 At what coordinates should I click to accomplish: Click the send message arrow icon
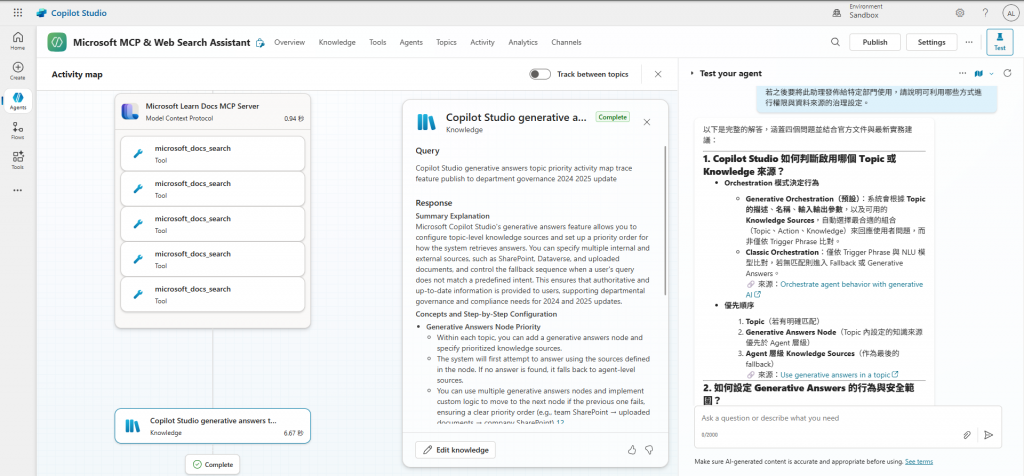click(989, 435)
